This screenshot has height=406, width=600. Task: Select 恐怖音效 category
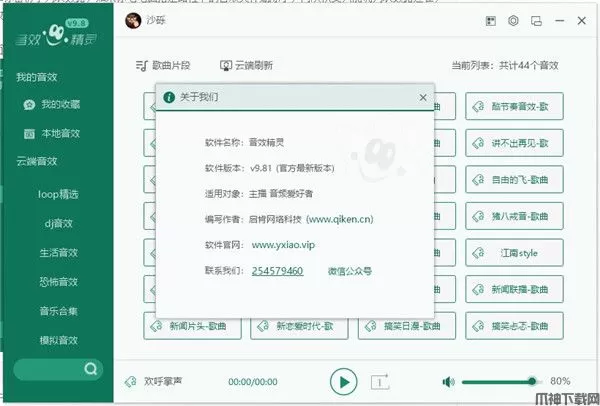[58, 282]
